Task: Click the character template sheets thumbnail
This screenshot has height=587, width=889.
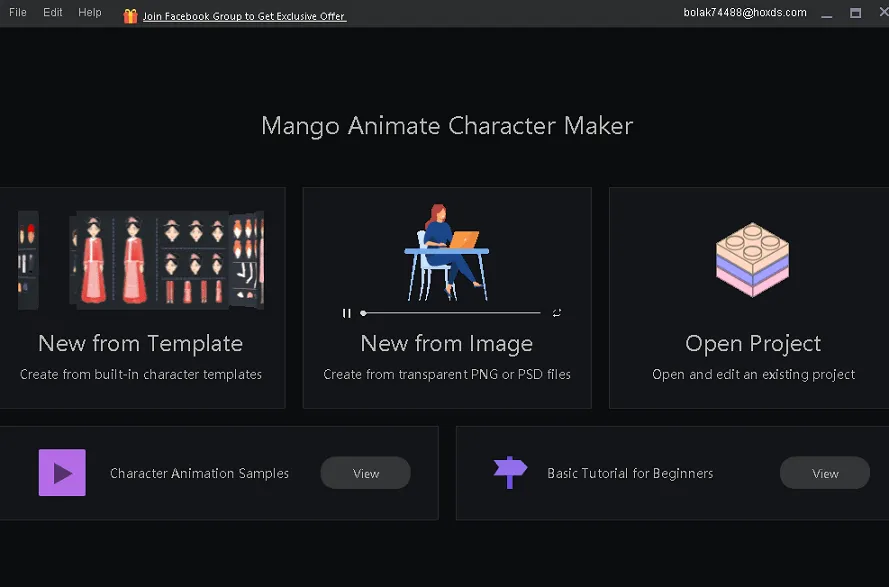Action: pyautogui.click(x=141, y=259)
